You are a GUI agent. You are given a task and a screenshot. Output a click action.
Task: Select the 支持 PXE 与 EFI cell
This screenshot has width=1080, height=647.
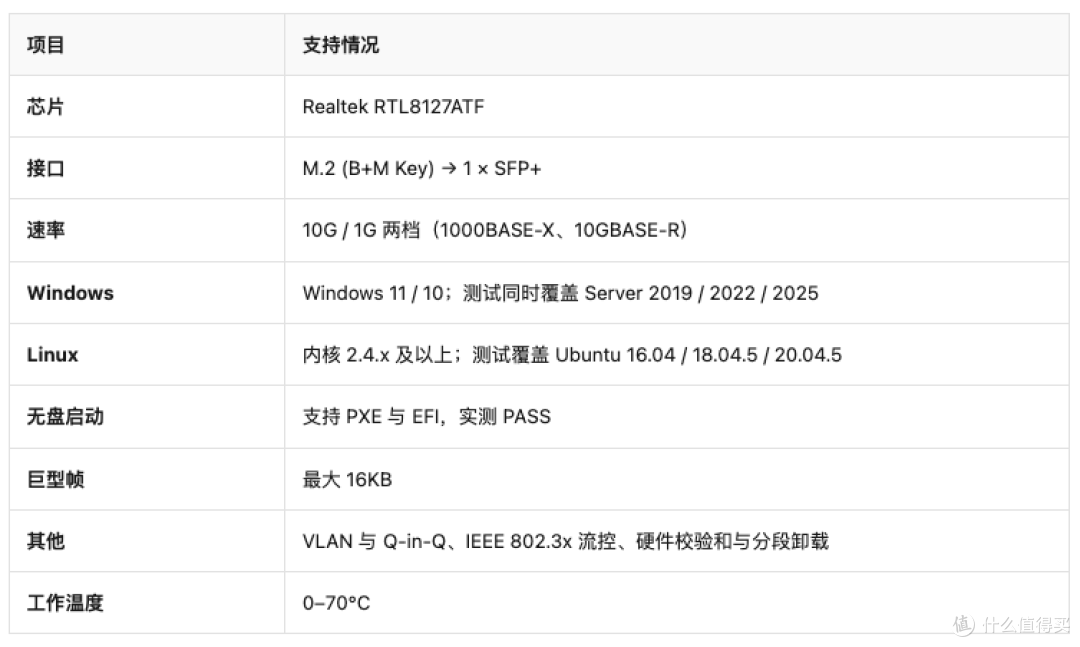point(677,417)
